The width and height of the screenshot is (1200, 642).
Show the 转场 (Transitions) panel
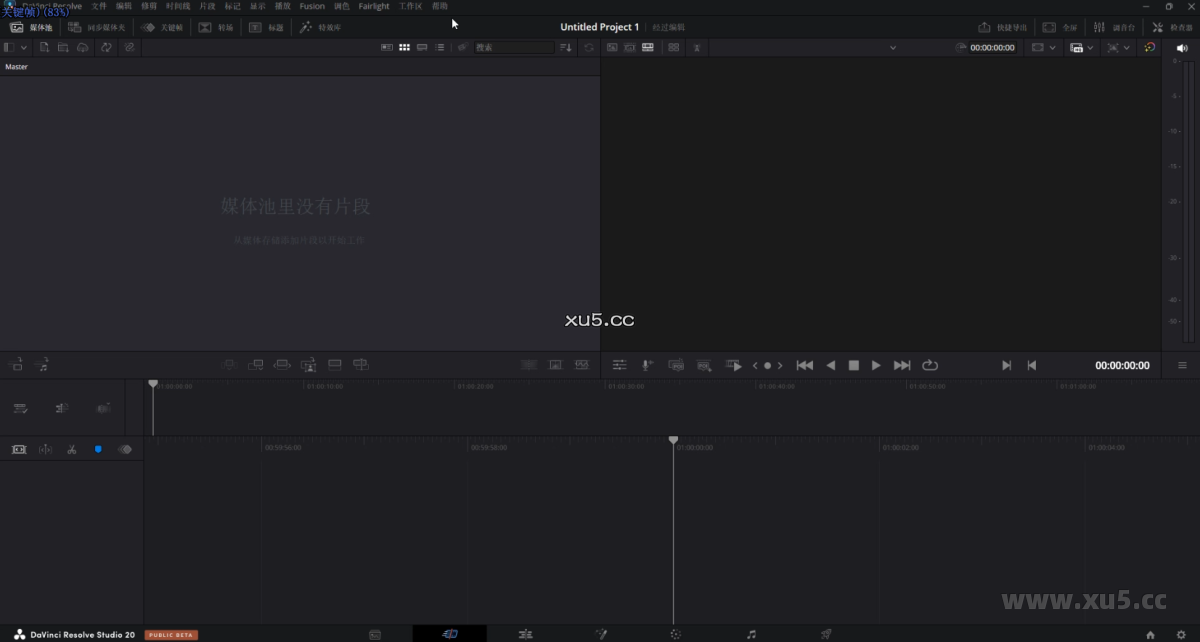[x=216, y=27]
